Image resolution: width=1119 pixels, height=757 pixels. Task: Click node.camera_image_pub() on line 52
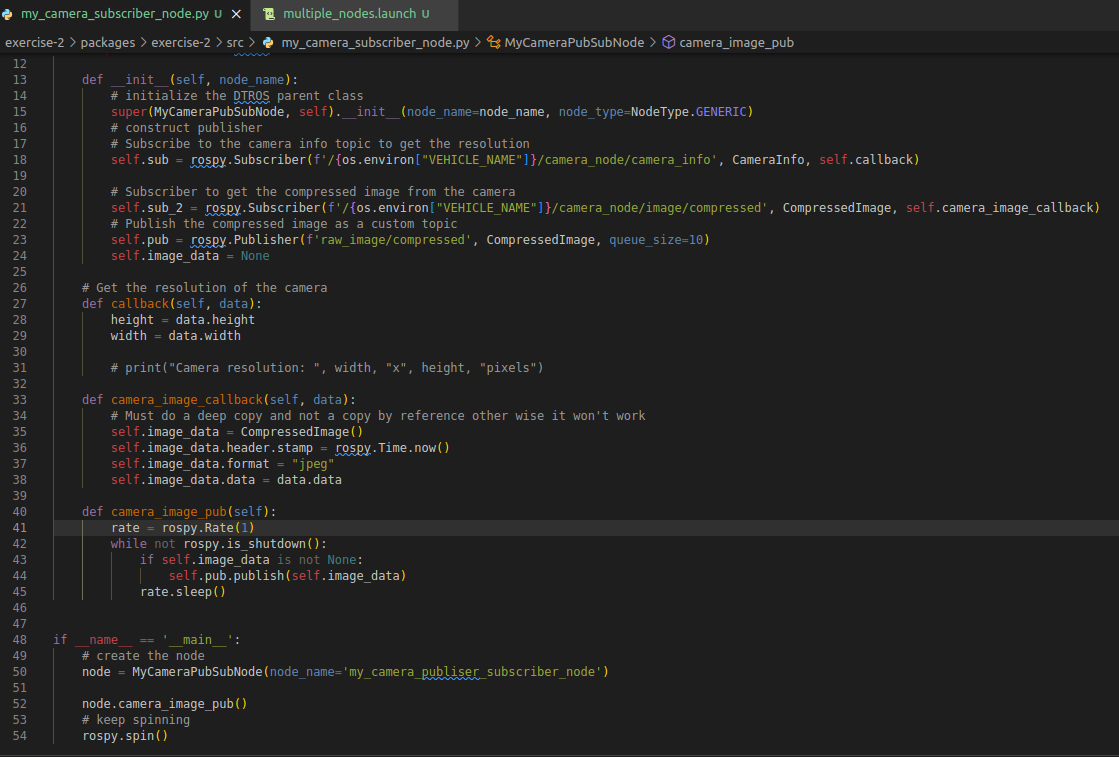[x=164, y=703]
